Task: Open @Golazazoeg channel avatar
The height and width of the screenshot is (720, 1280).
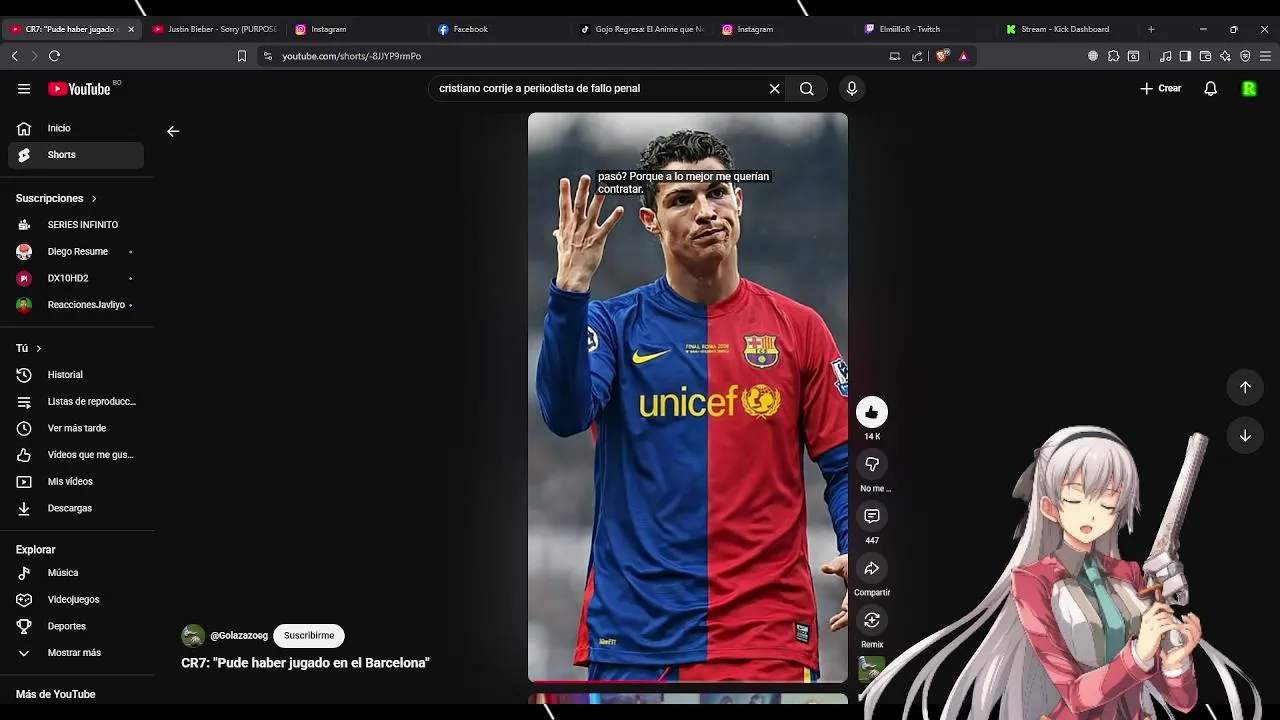Action: 193,636
